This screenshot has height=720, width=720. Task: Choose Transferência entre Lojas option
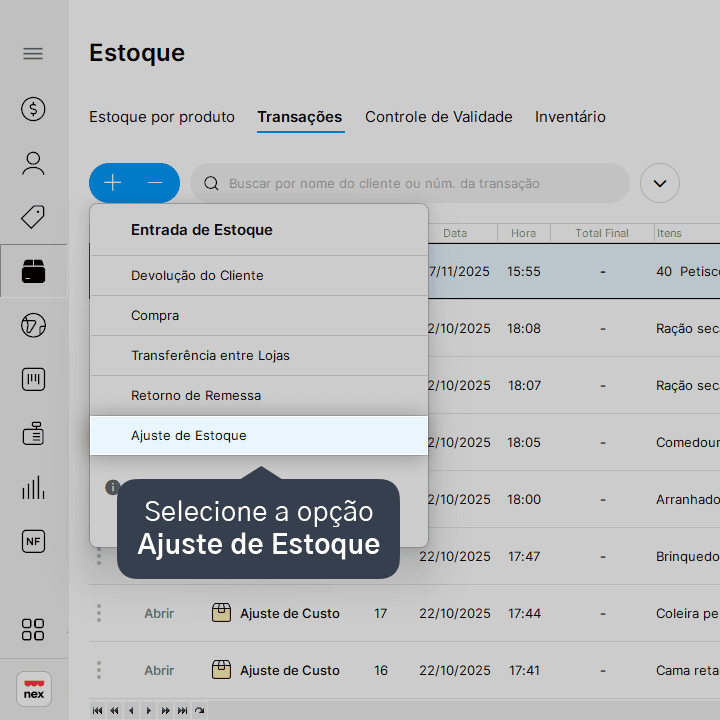(259, 355)
